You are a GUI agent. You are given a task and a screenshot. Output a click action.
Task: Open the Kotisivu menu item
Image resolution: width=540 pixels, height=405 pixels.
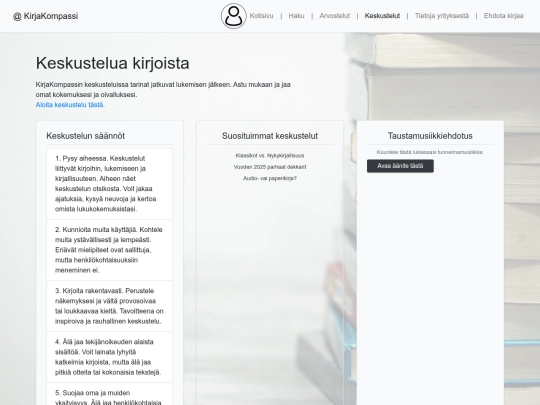click(261, 16)
